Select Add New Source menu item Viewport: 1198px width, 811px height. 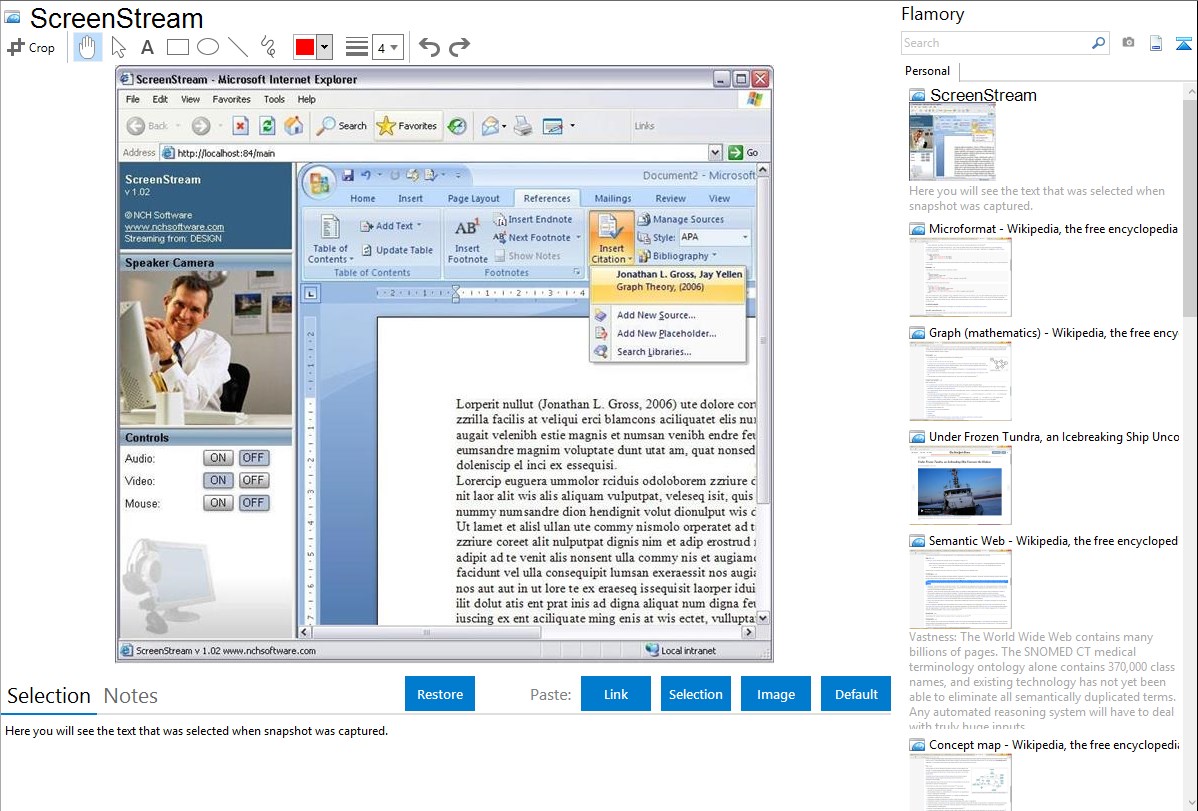(x=656, y=315)
